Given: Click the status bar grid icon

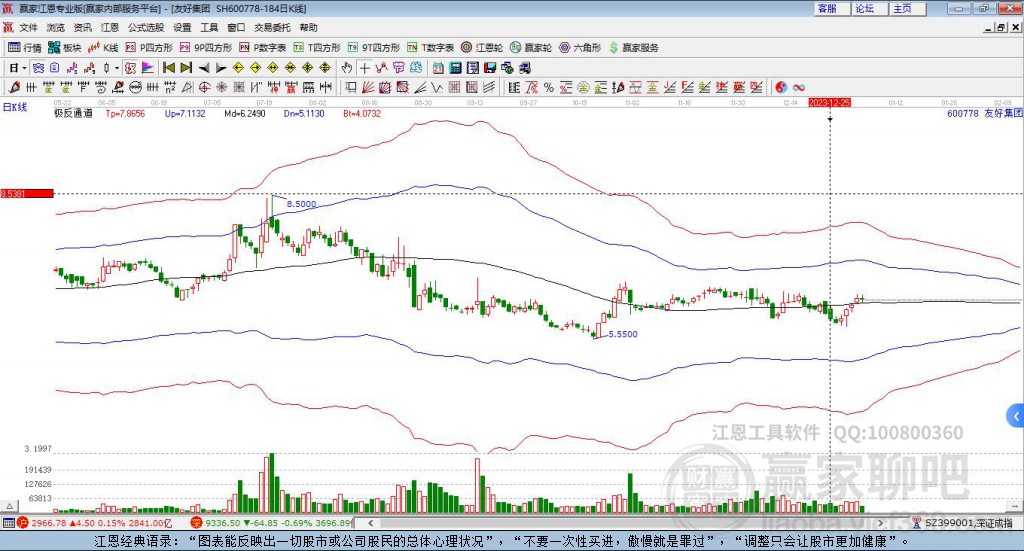Looking at the screenshot, I should (x=8, y=523).
